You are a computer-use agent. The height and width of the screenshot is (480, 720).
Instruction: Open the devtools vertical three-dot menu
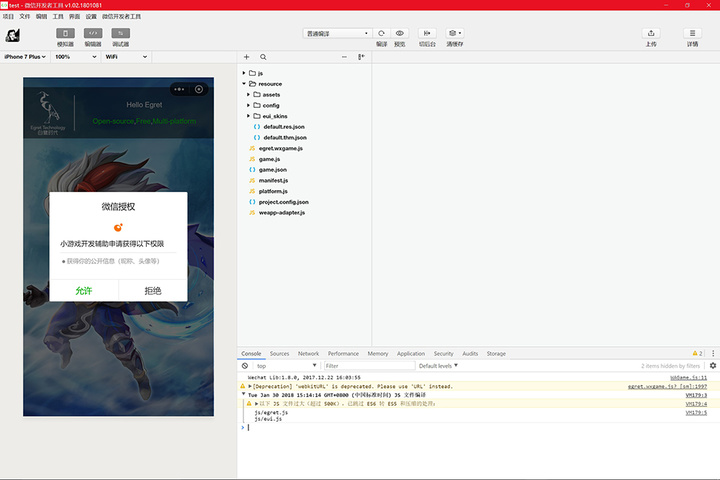tap(713, 353)
